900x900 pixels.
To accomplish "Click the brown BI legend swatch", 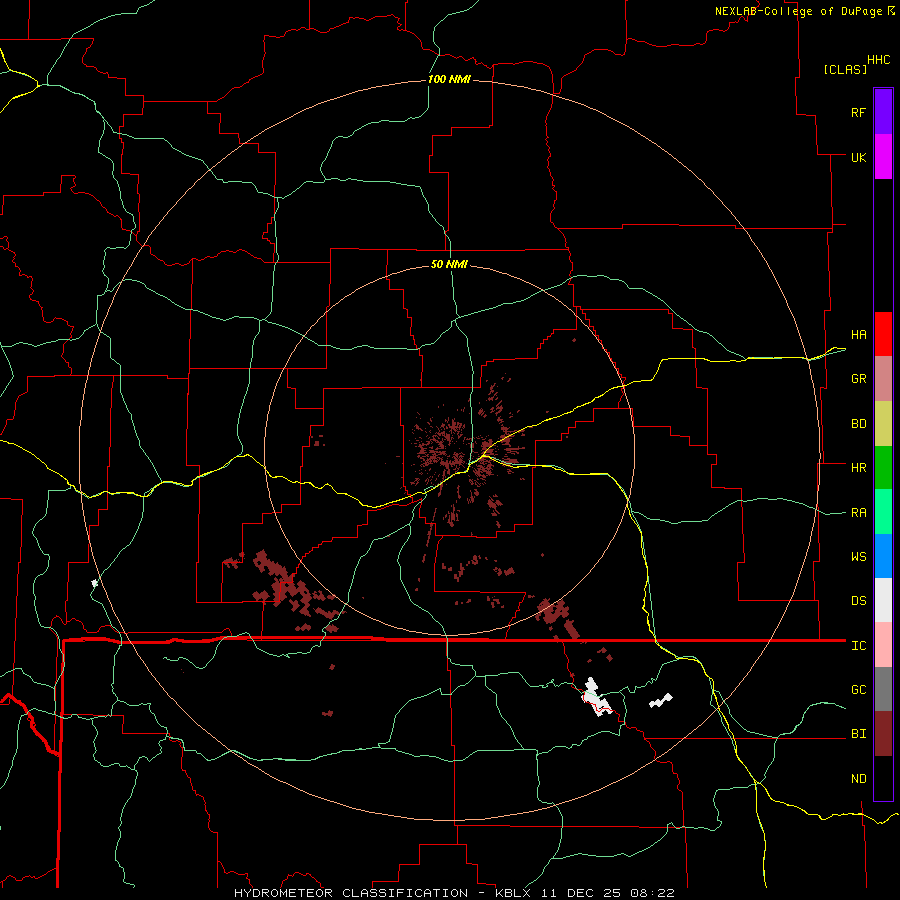I will point(883,734).
